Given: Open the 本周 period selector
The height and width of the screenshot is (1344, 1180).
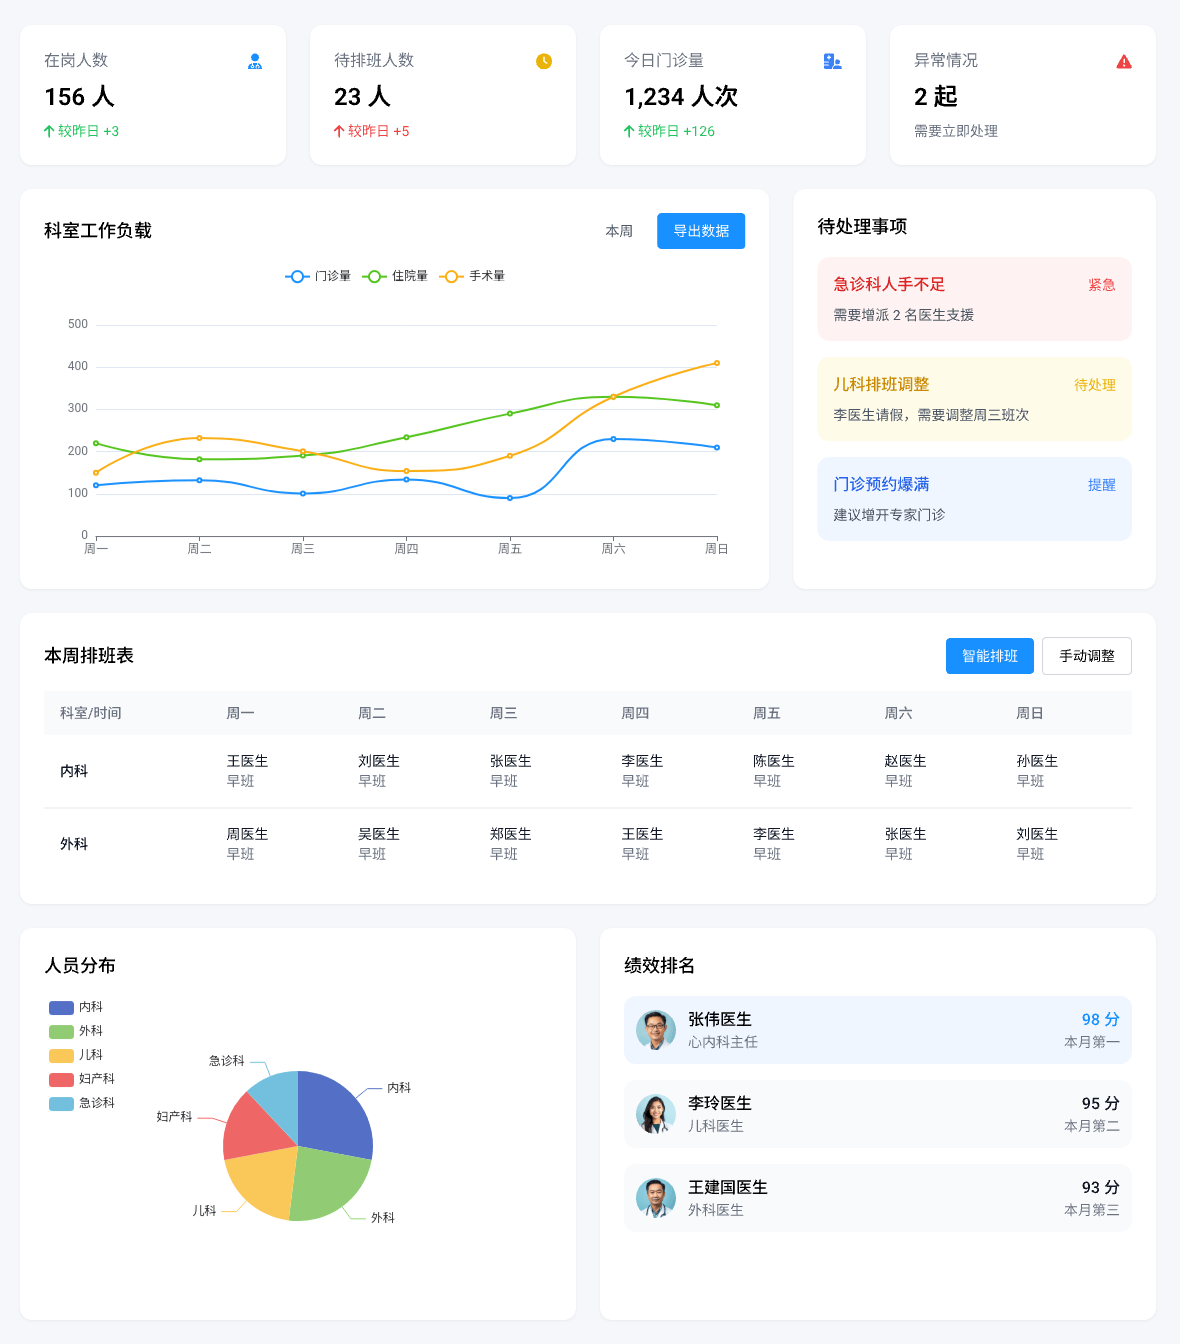Looking at the screenshot, I should click(x=619, y=231).
